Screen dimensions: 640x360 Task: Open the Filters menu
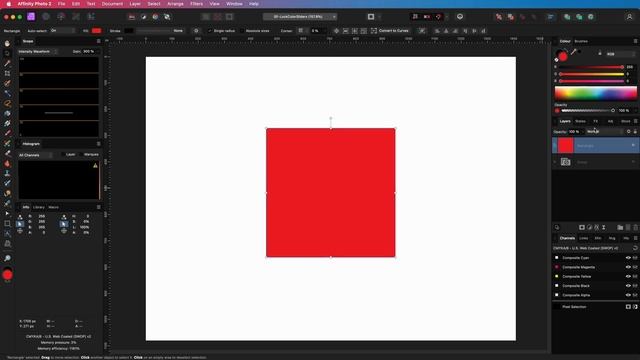pos(196,4)
